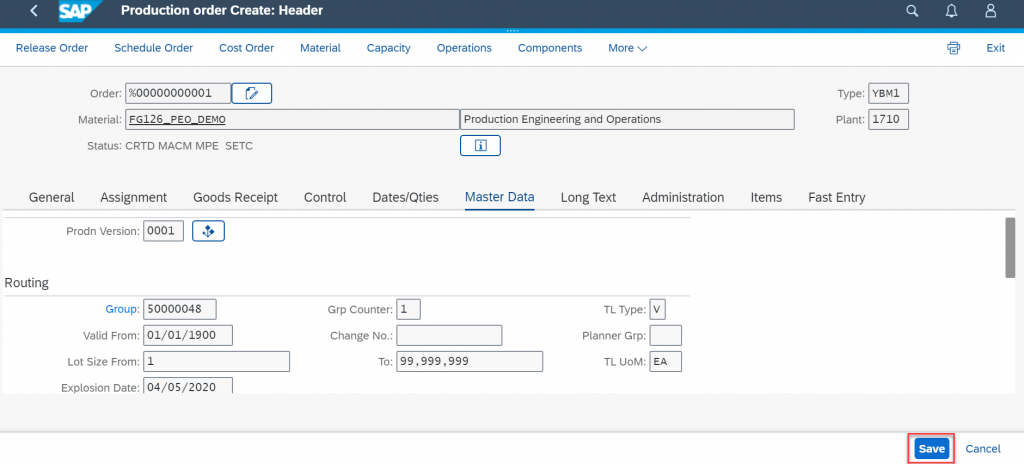
Task: Open search via magnifier icon
Action: point(912,10)
